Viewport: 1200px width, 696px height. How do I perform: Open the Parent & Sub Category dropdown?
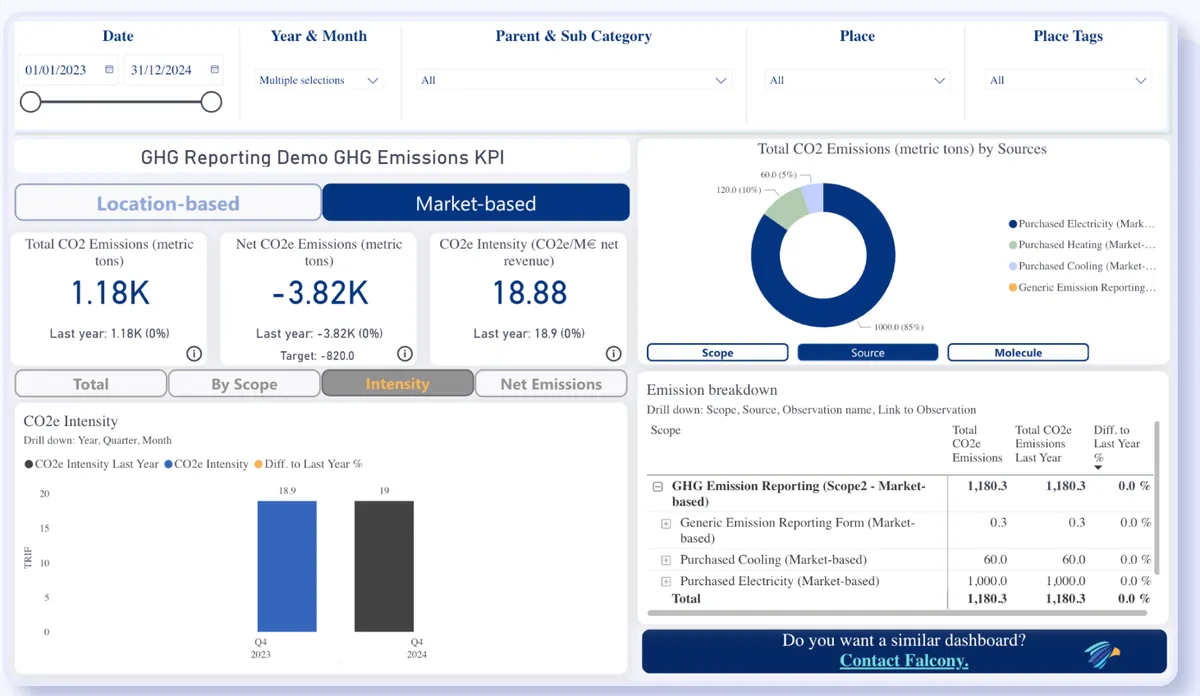[574, 80]
